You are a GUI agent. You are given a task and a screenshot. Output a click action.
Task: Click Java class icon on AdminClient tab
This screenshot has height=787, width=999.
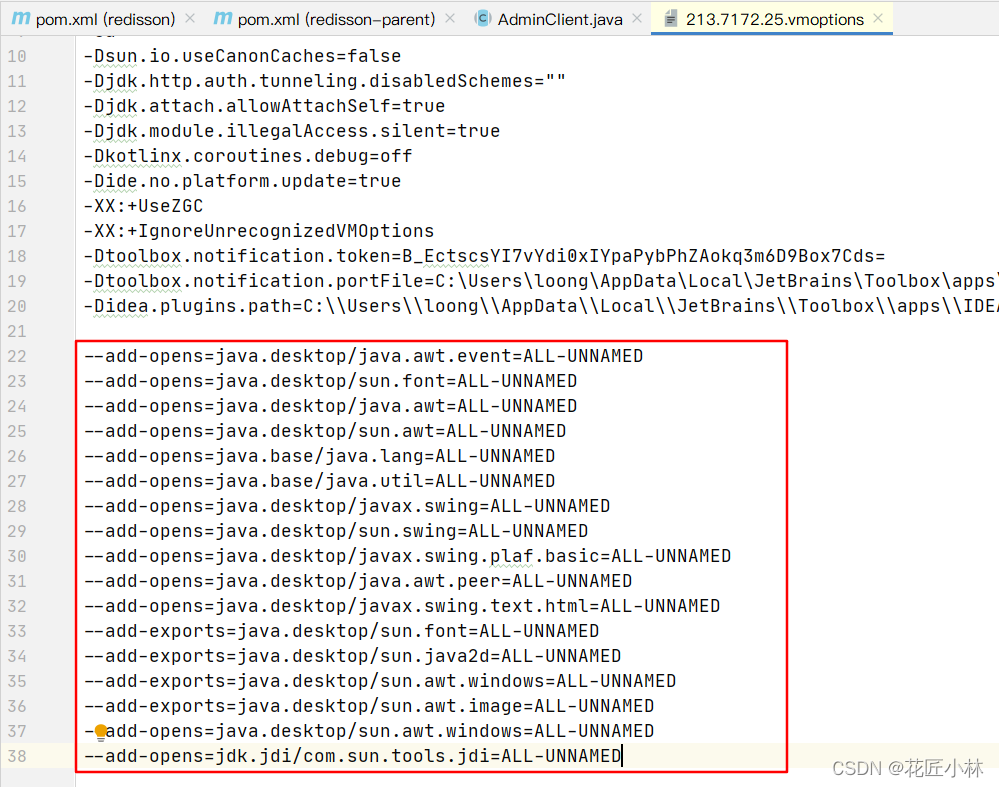click(x=483, y=19)
